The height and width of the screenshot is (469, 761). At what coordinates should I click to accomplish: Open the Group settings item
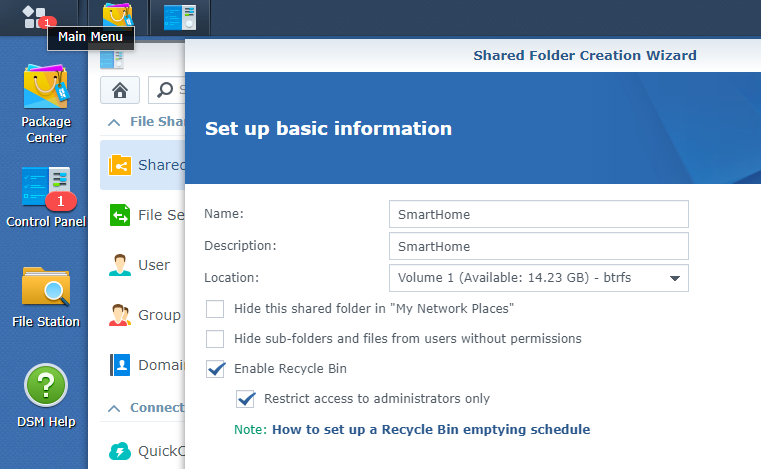(147, 315)
